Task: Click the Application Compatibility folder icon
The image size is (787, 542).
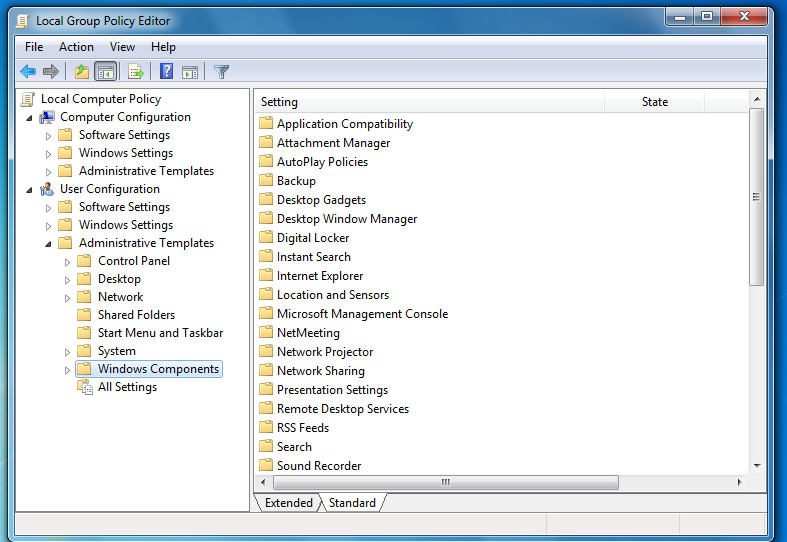Action: [x=266, y=123]
